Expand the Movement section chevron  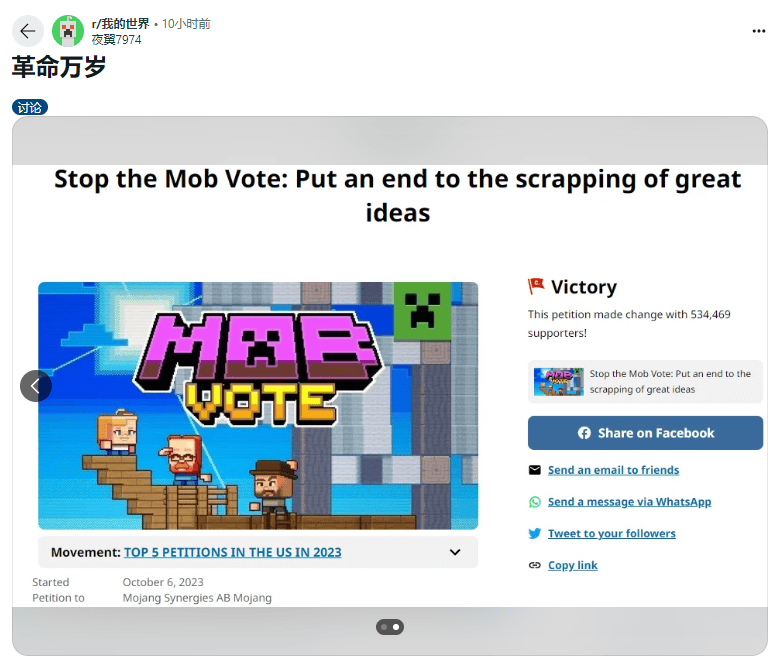click(455, 552)
